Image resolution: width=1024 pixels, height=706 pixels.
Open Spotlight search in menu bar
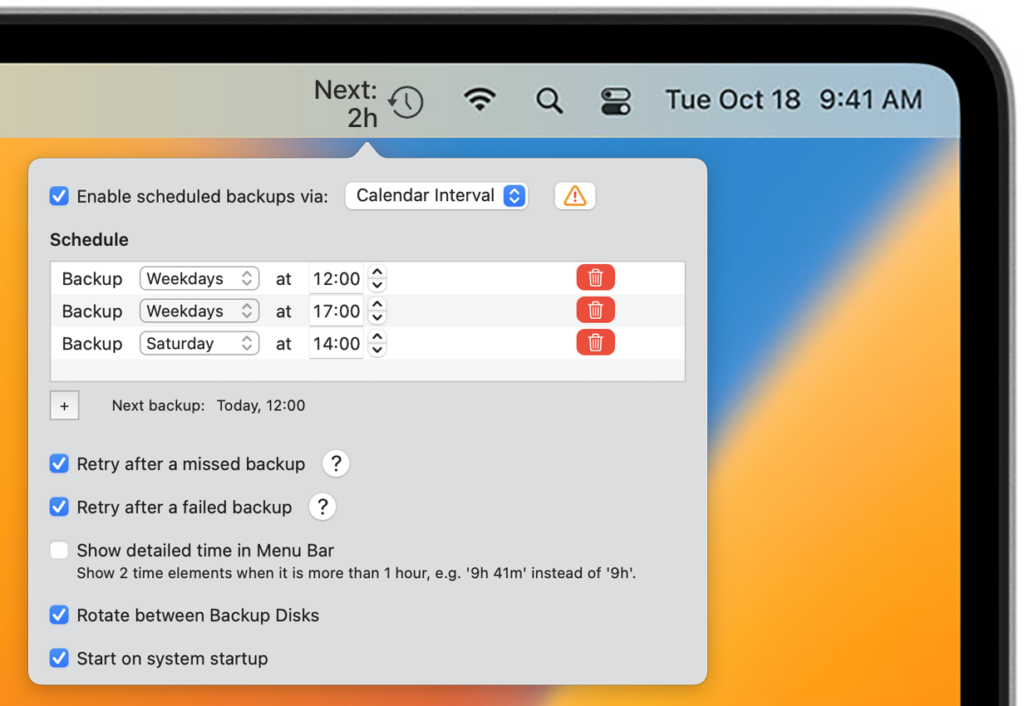[549, 101]
